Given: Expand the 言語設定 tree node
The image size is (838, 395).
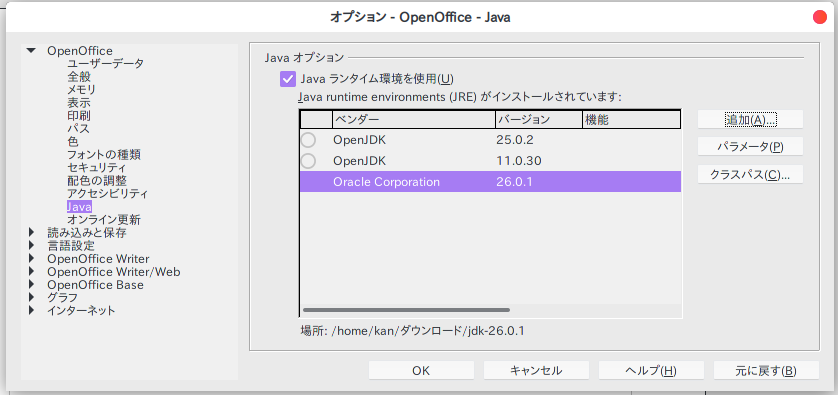Looking at the screenshot, I should [x=31, y=246].
